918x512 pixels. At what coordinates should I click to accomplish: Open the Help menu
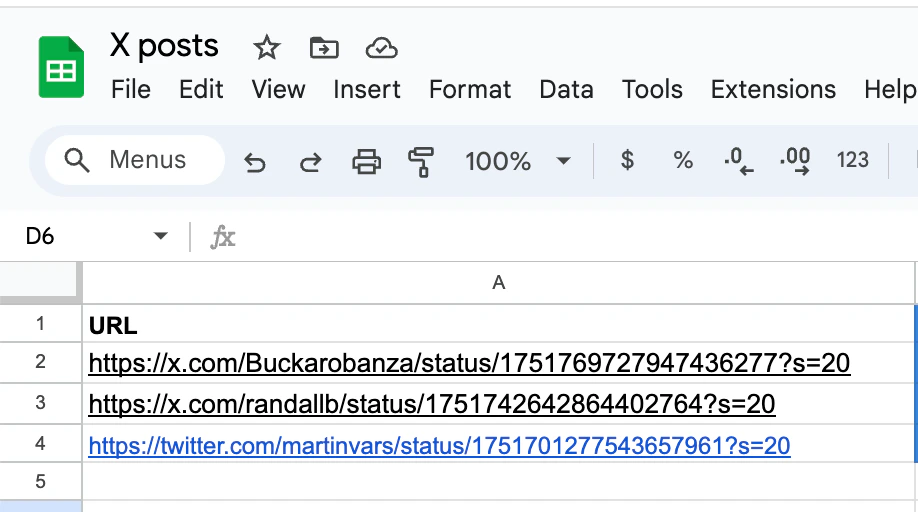click(x=890, y=90)
